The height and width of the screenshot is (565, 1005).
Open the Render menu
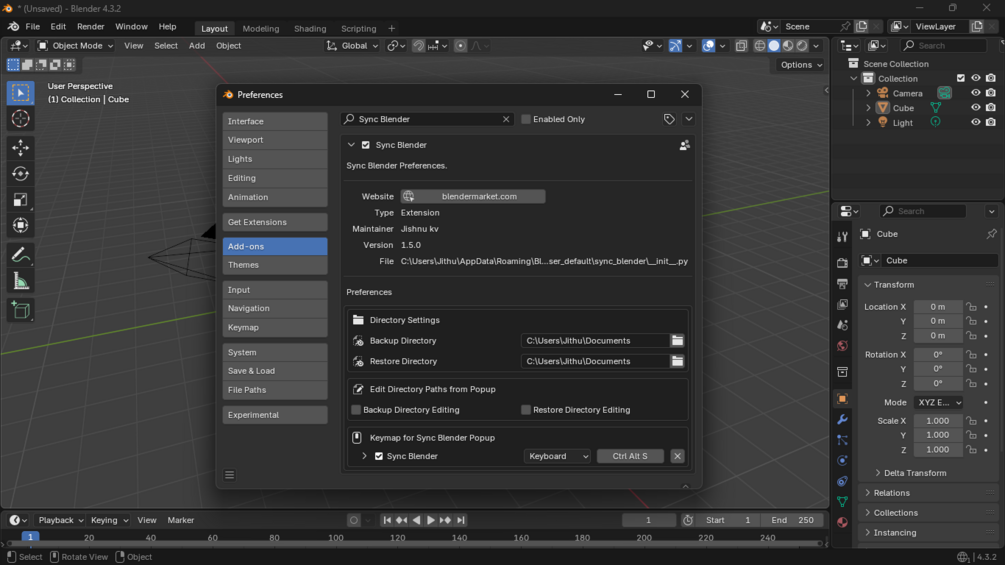(x=90, y=27)
